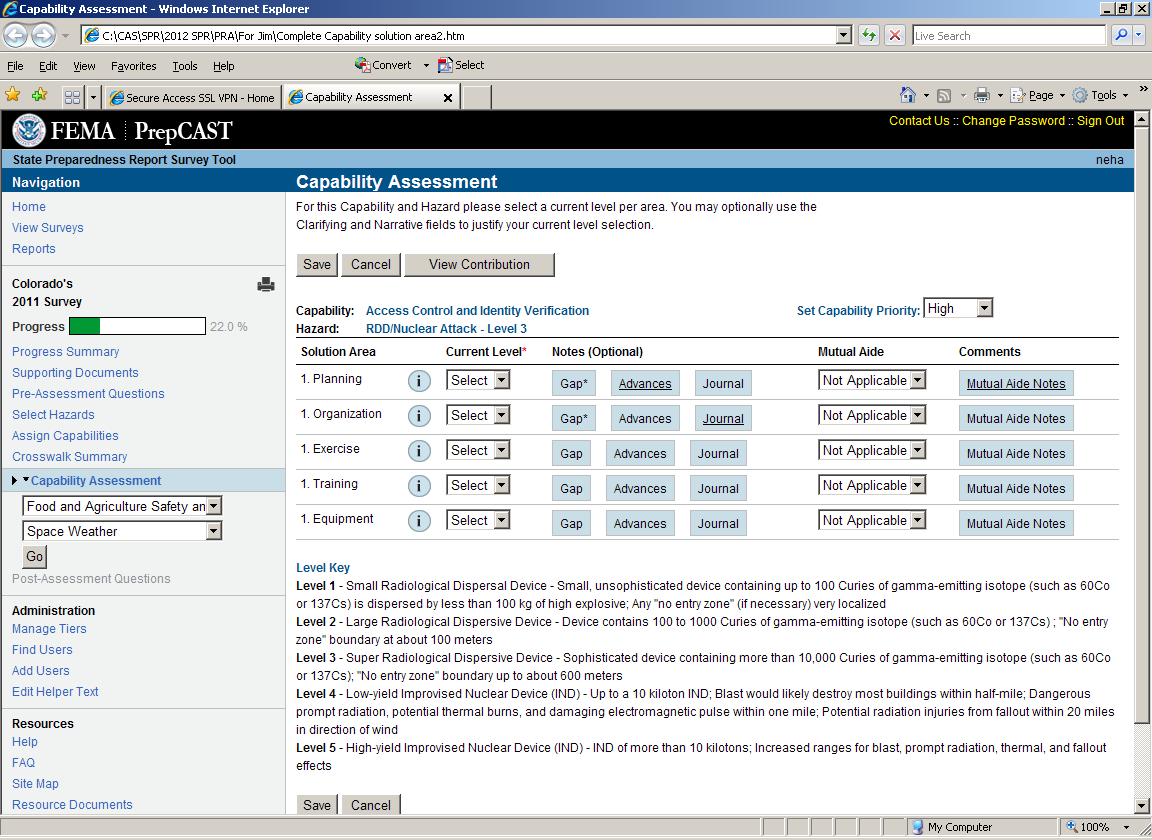Viewport: 1152px width, 840px height.
Task: Open the Tools menu in menu bar
Action: click(185, 66)
